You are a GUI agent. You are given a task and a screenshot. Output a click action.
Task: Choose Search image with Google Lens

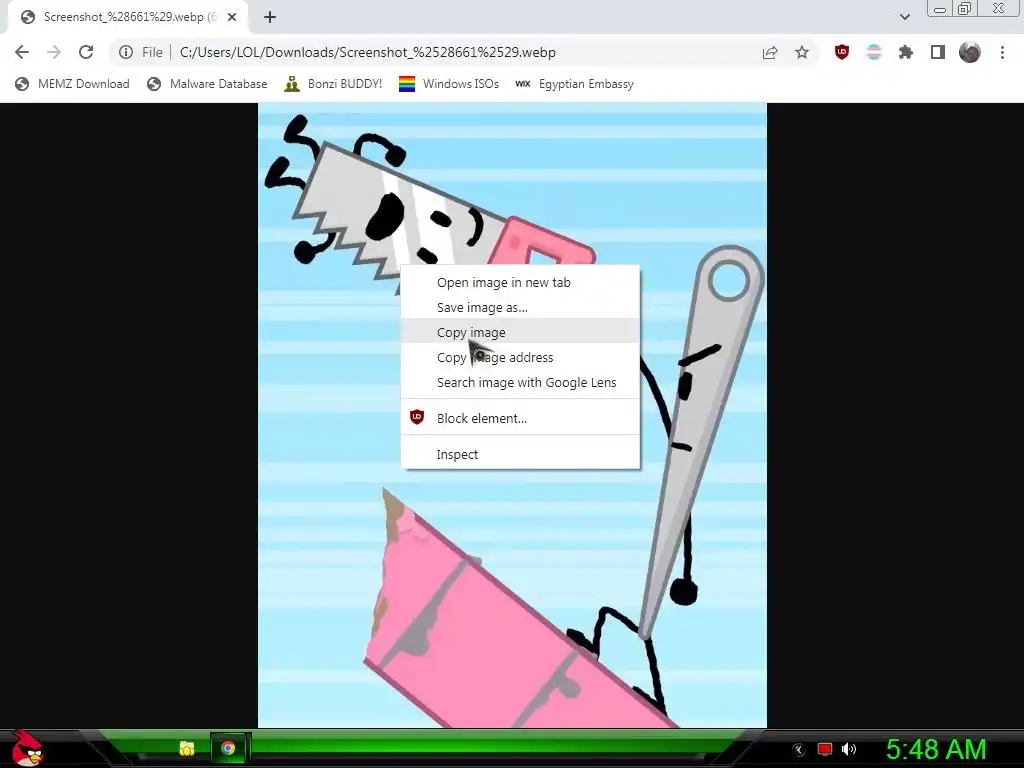pyautogui.click(x=520, y=382)
